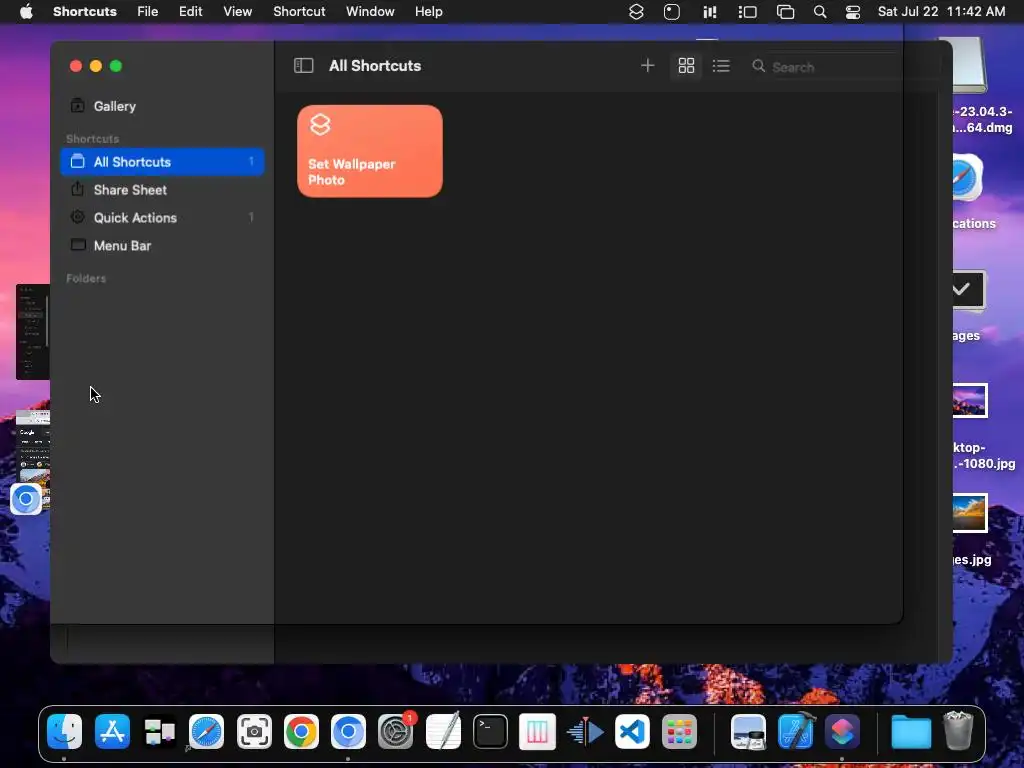Add a new shortcut with plus icon

pos(647,65)
